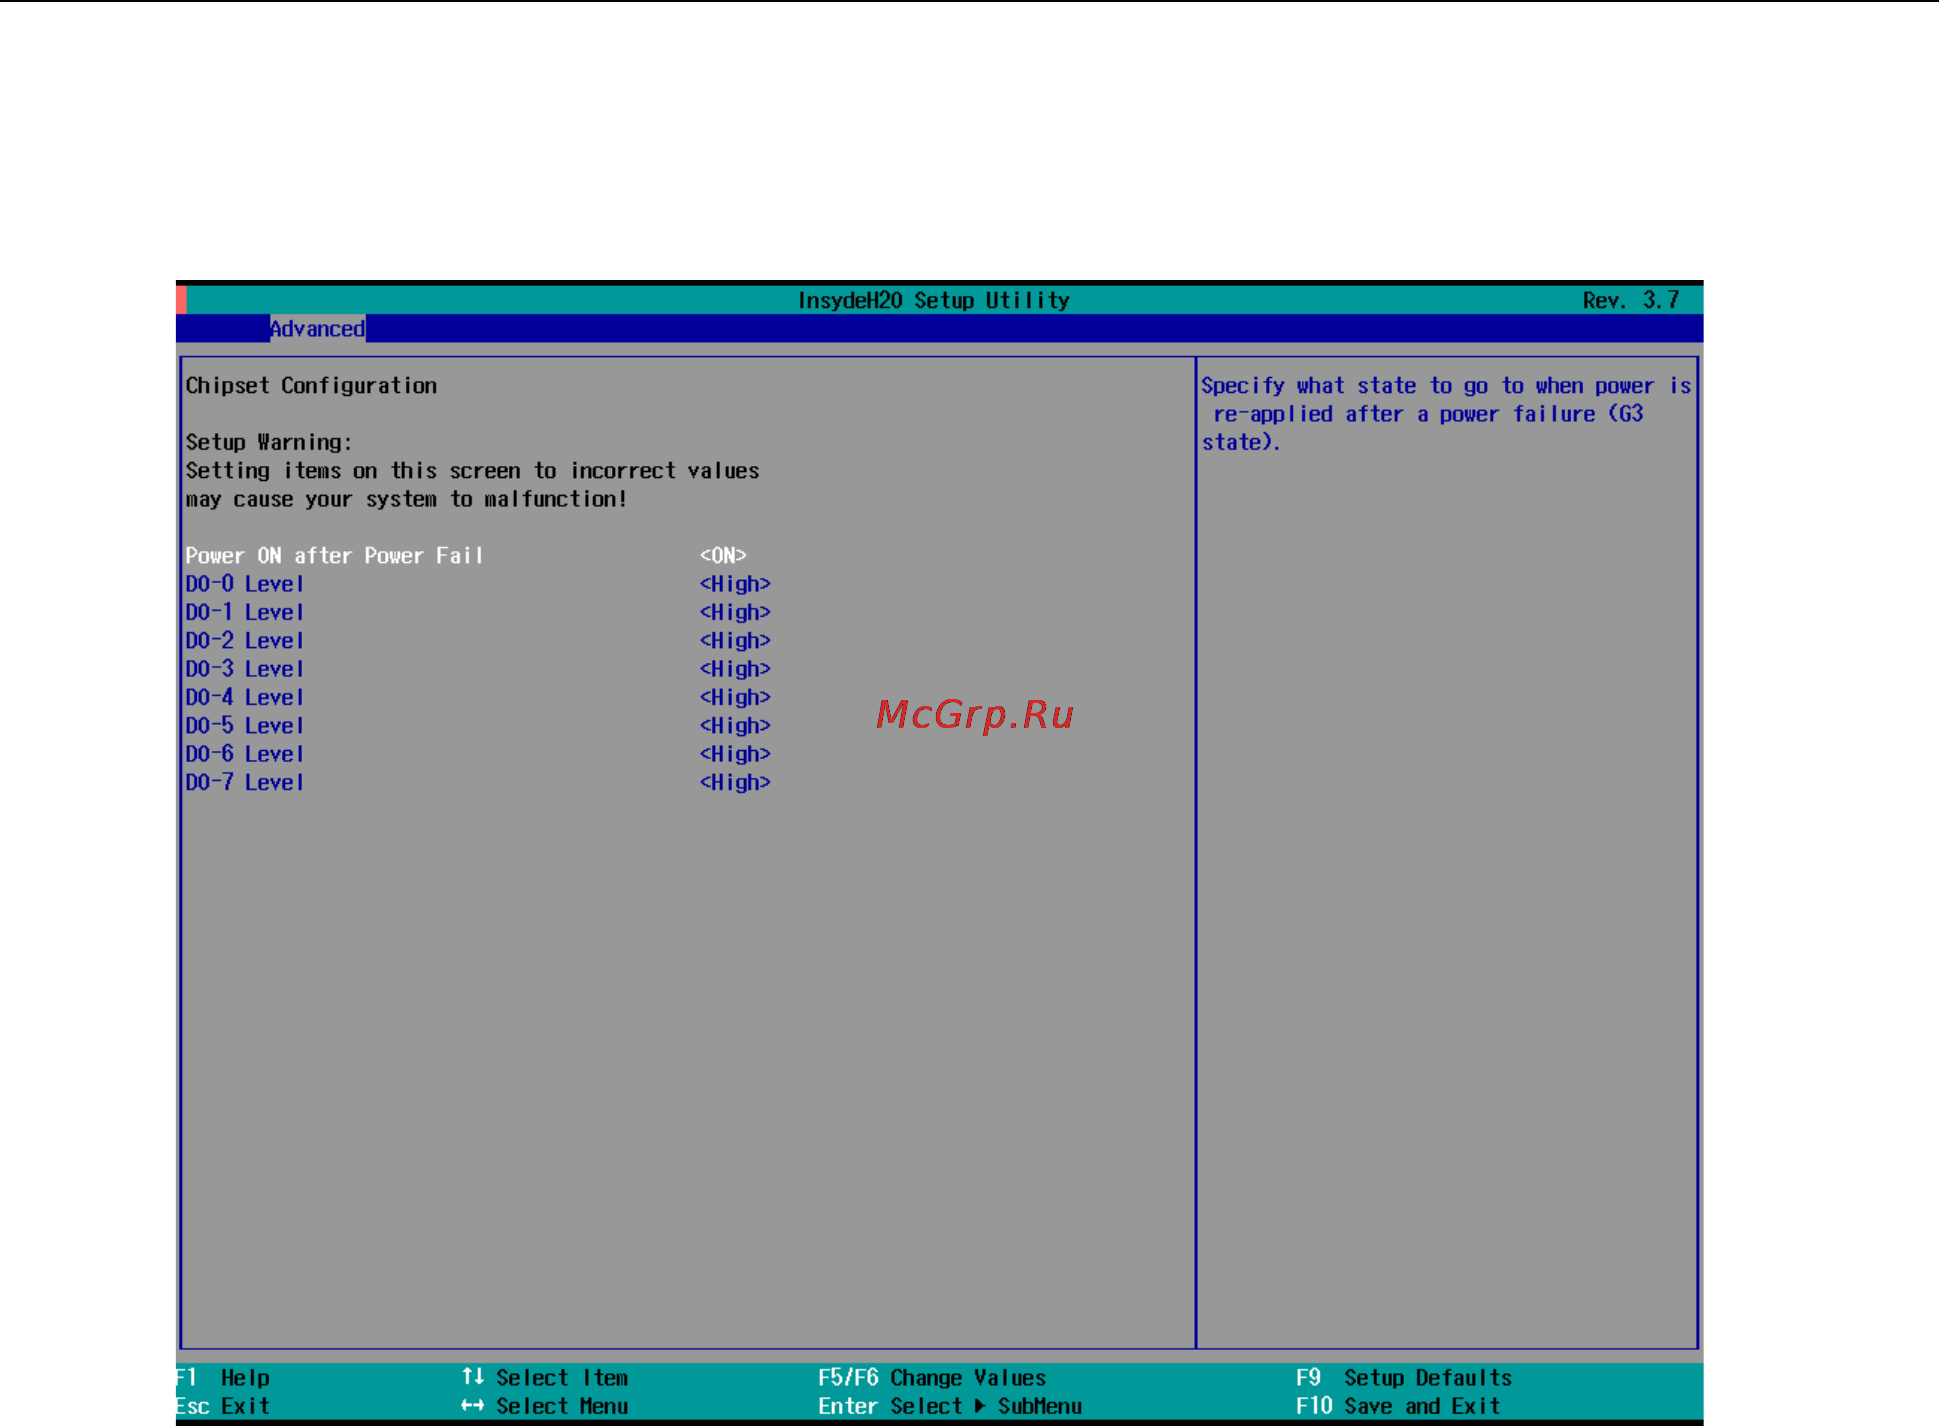Open DO-6 Level <High> value
This screenshot has height=1426, width=1939.
(x=735, y=754)
